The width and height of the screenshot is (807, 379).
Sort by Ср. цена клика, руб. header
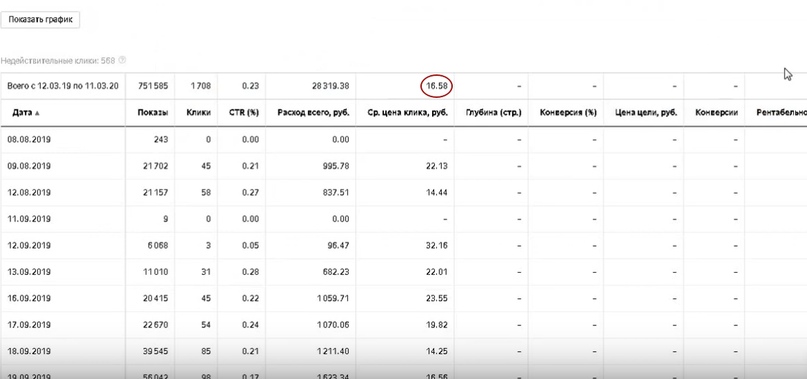pyautogui.click(x=407, y=113)
